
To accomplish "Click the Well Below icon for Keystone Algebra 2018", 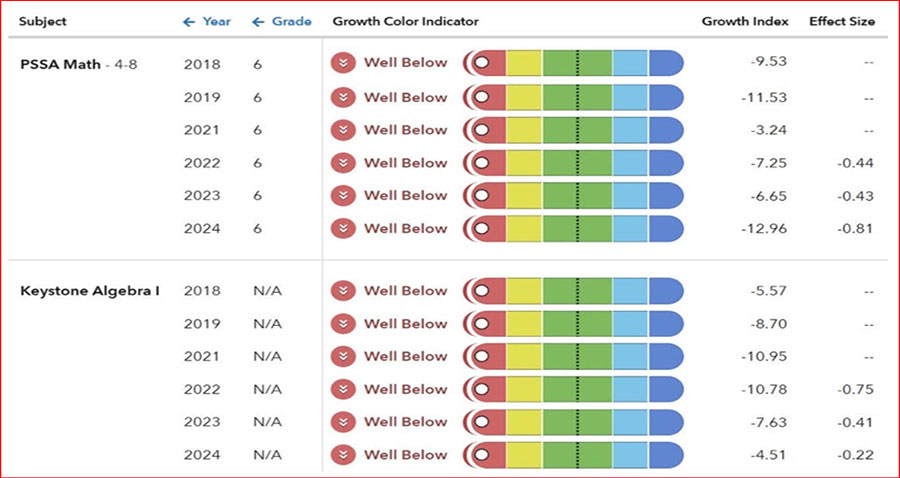I will point(344,291).
